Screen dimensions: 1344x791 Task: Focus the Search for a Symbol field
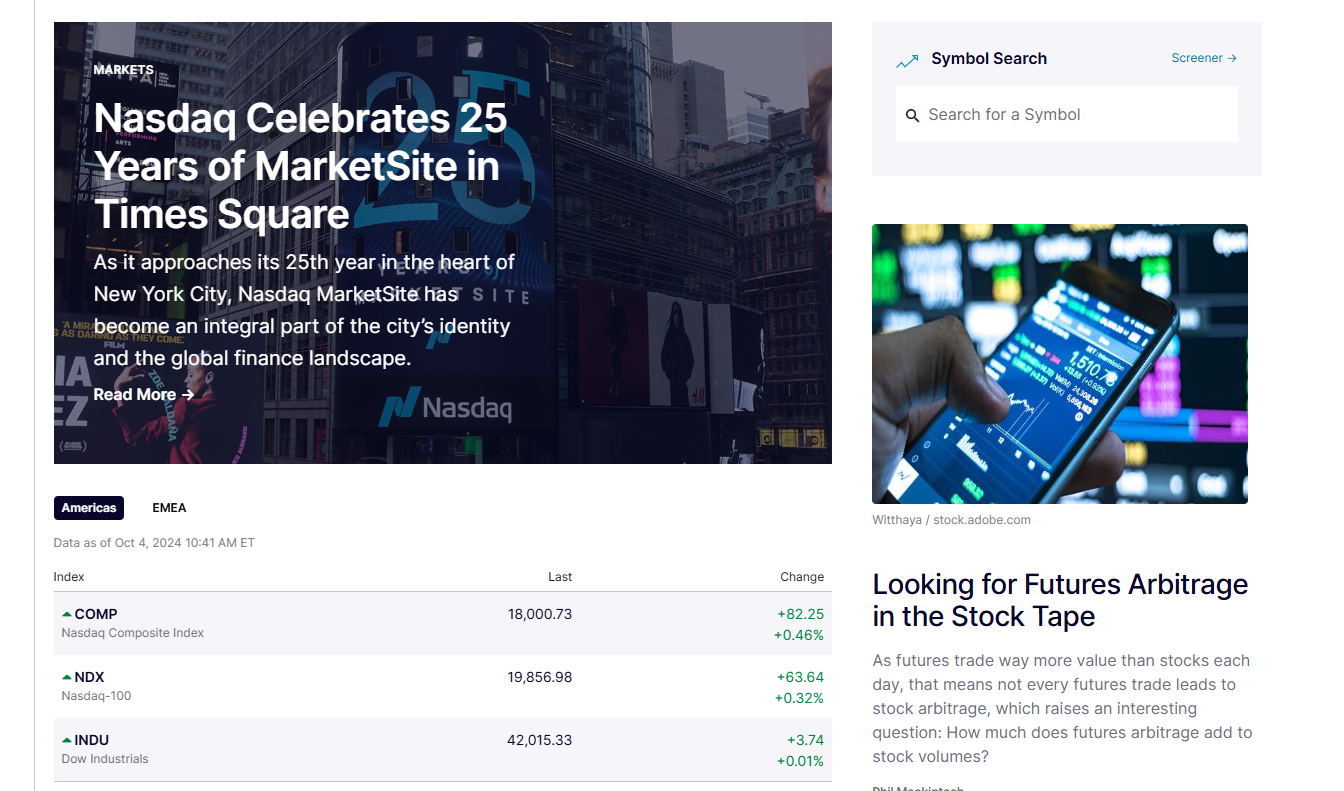coord(1075,114)
